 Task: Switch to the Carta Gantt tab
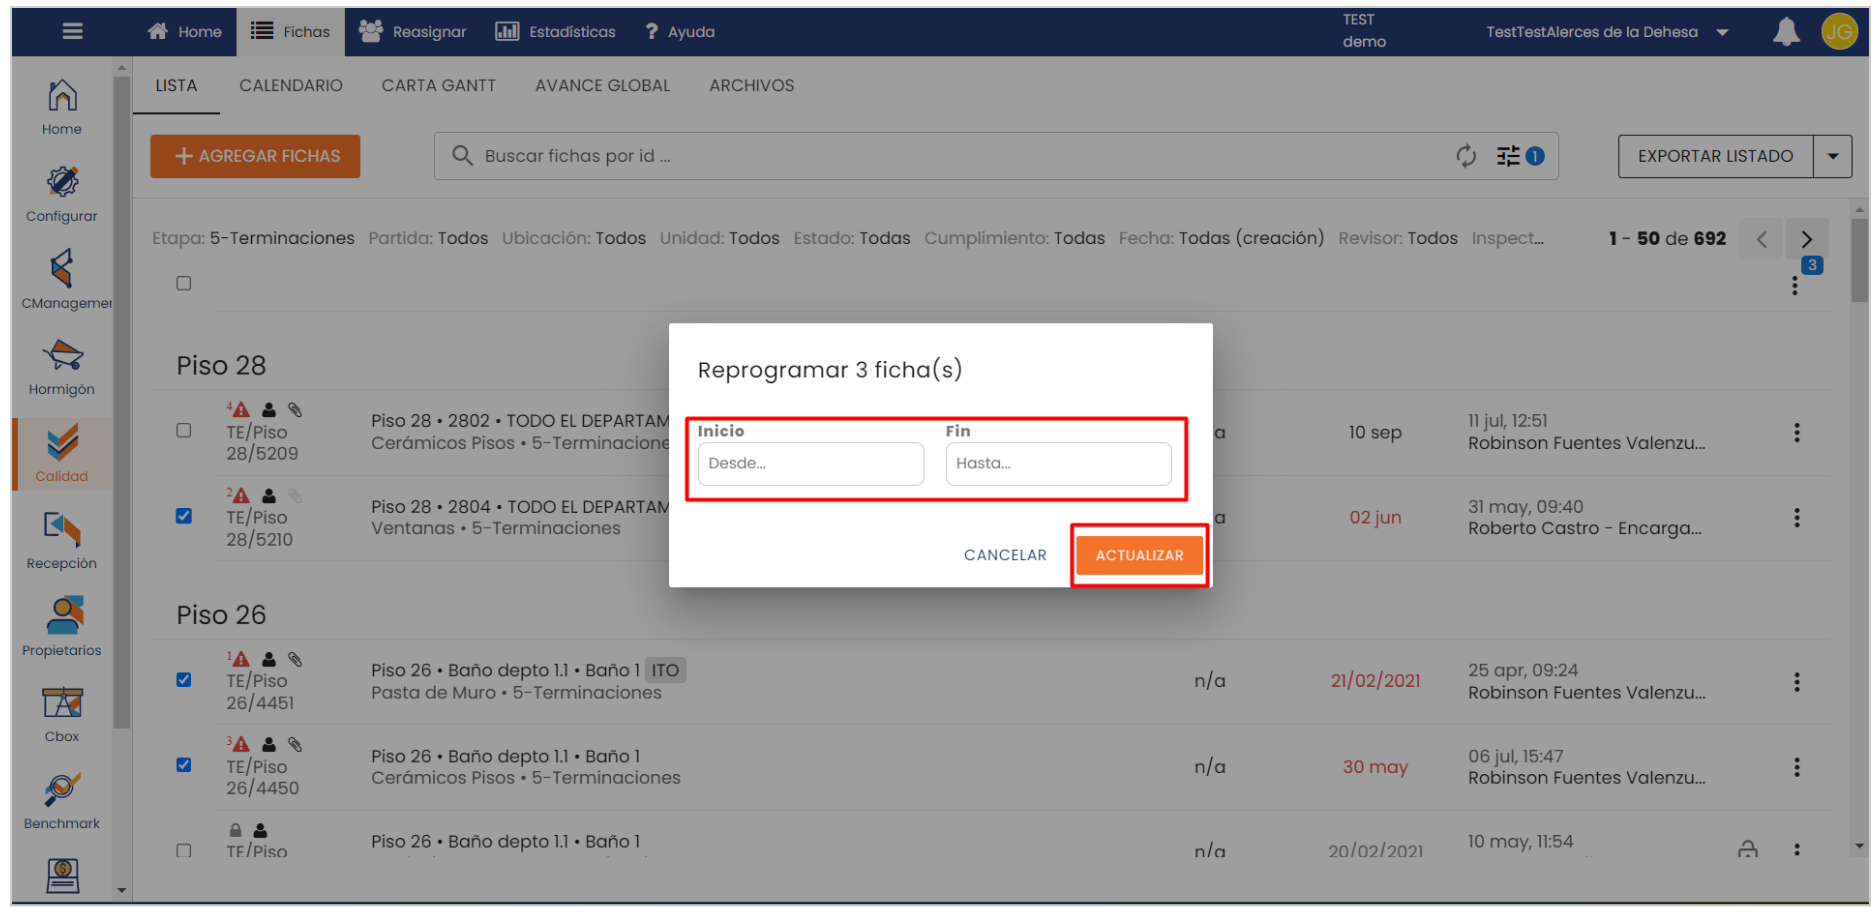coord(438,86)
